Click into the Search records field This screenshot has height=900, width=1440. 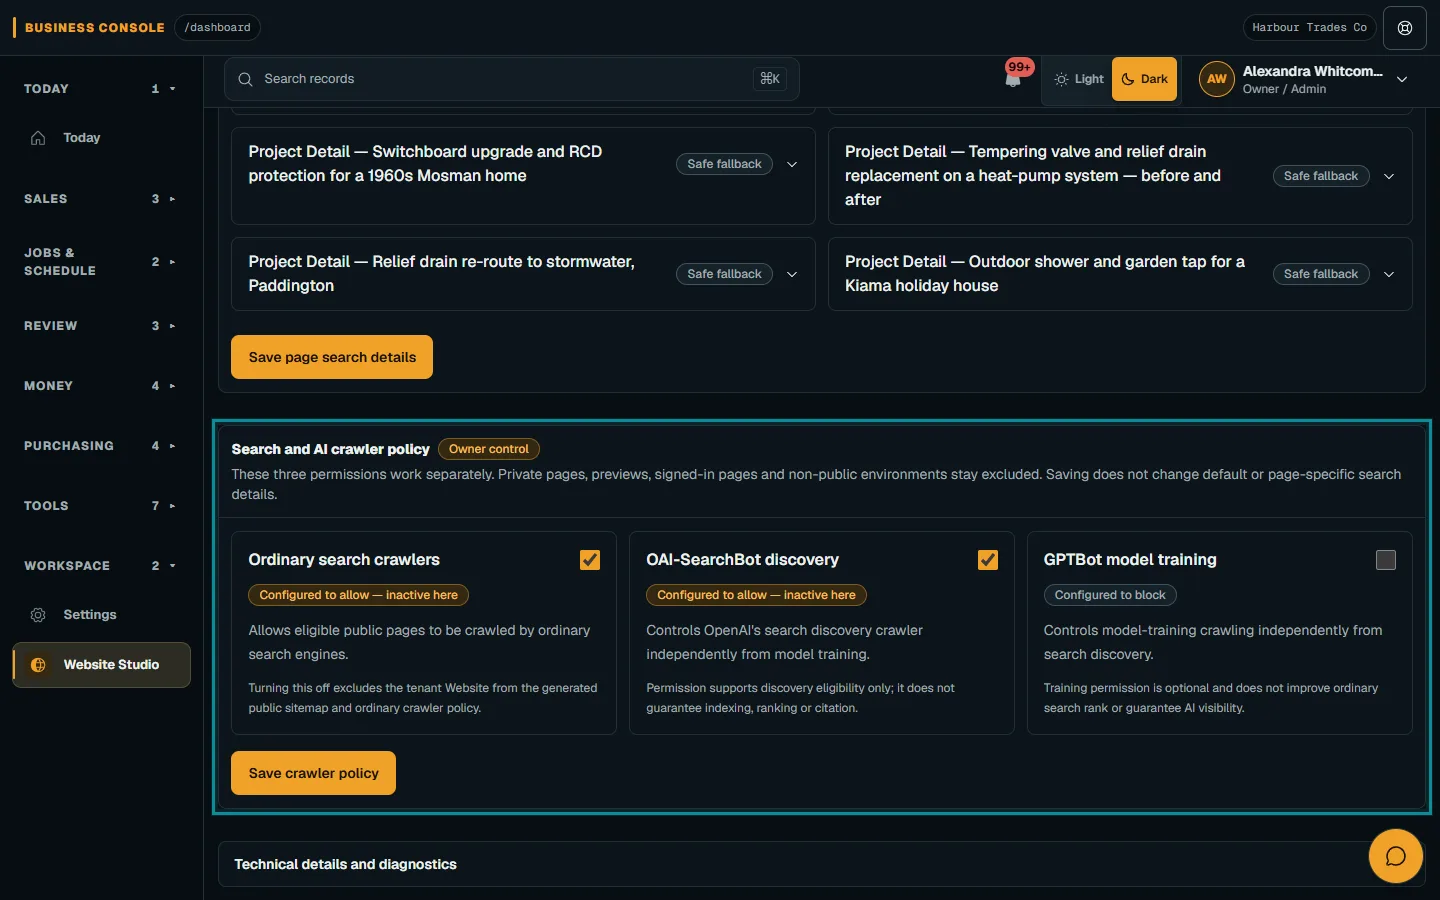pyautogui.click(x=511, y=79)
